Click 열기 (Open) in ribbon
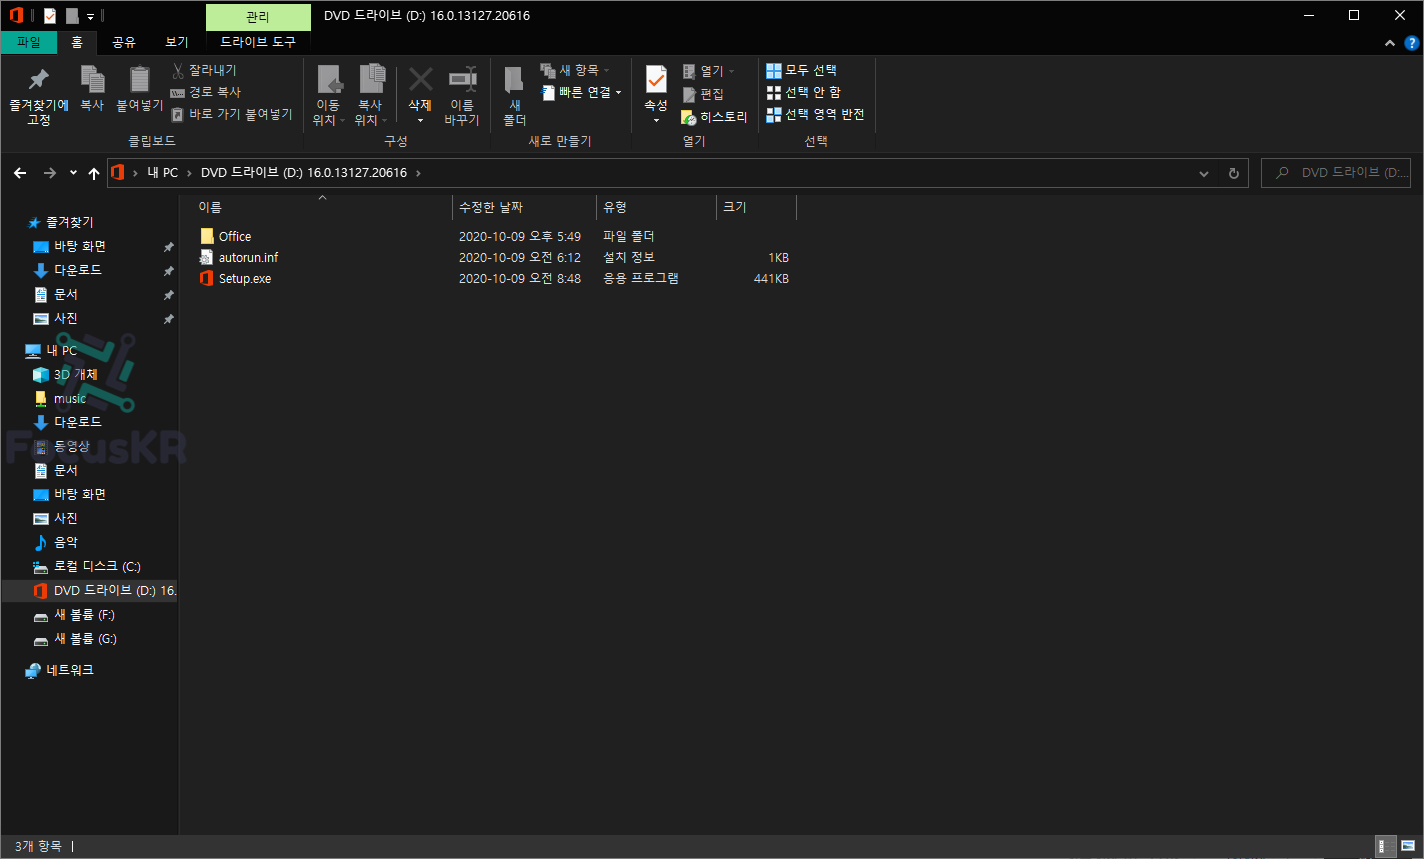 point(708,71)
